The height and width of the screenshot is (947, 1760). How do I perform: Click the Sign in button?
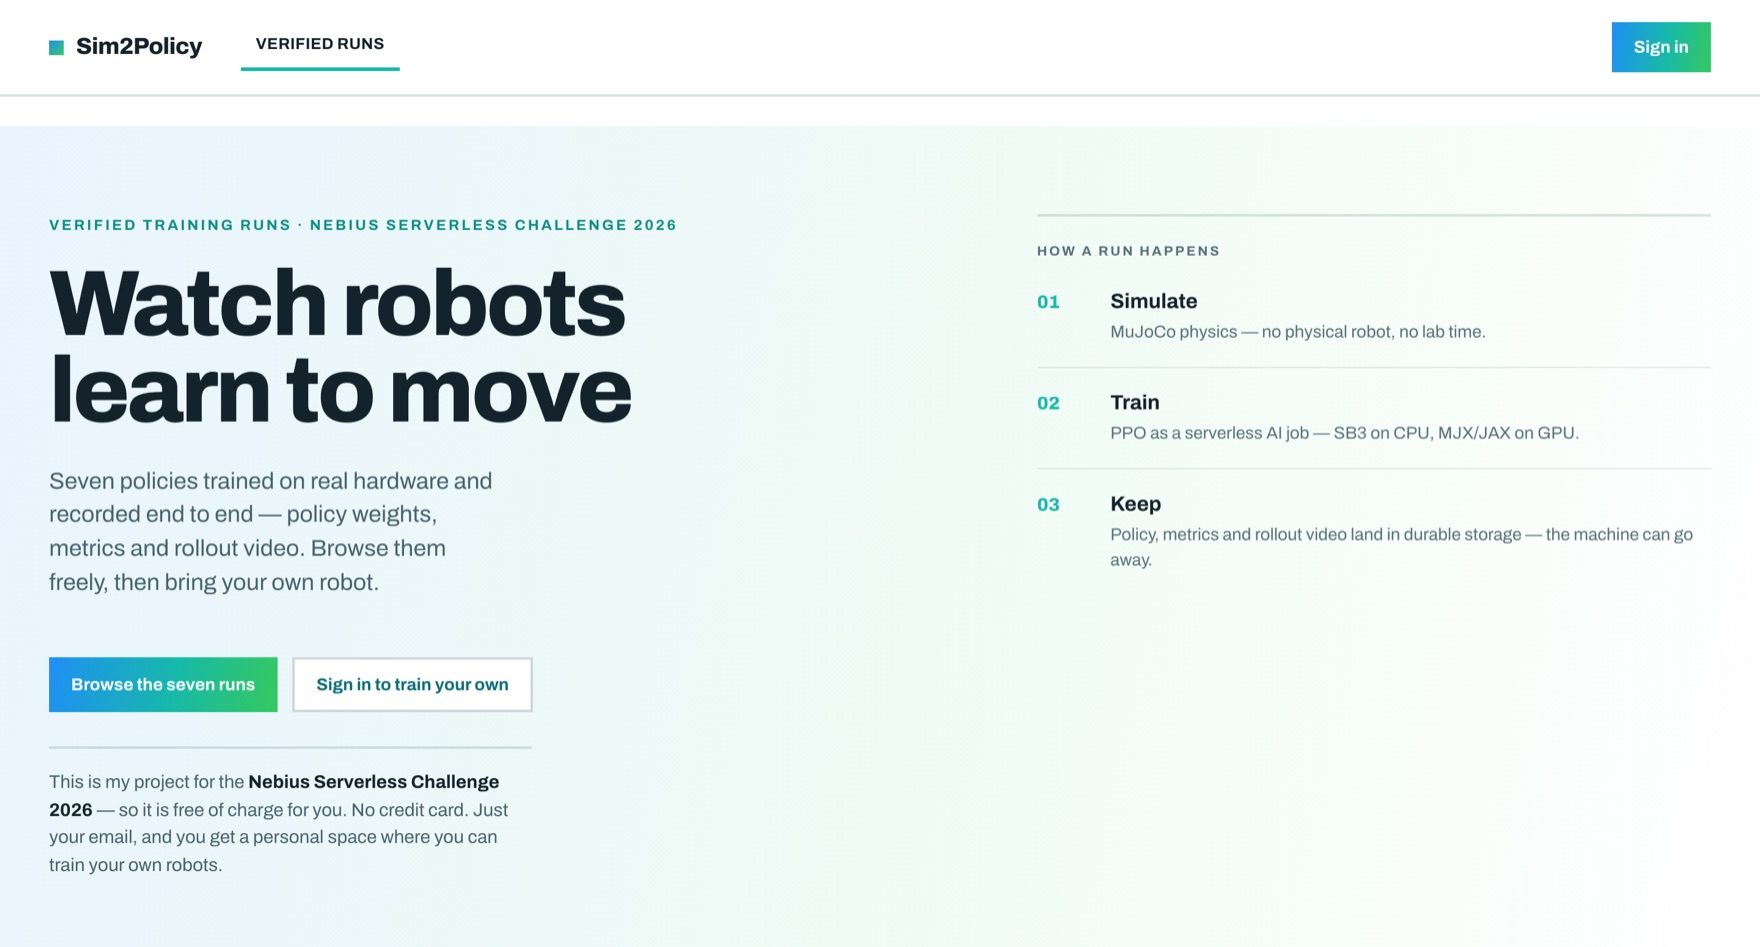[1661, 47]
